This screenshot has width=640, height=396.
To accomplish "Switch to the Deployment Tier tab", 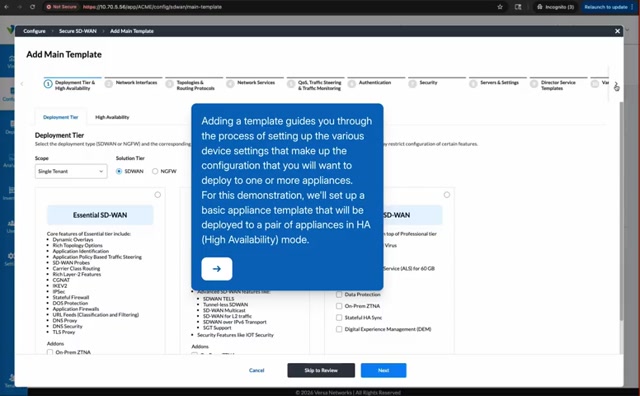I will (60, 117).
